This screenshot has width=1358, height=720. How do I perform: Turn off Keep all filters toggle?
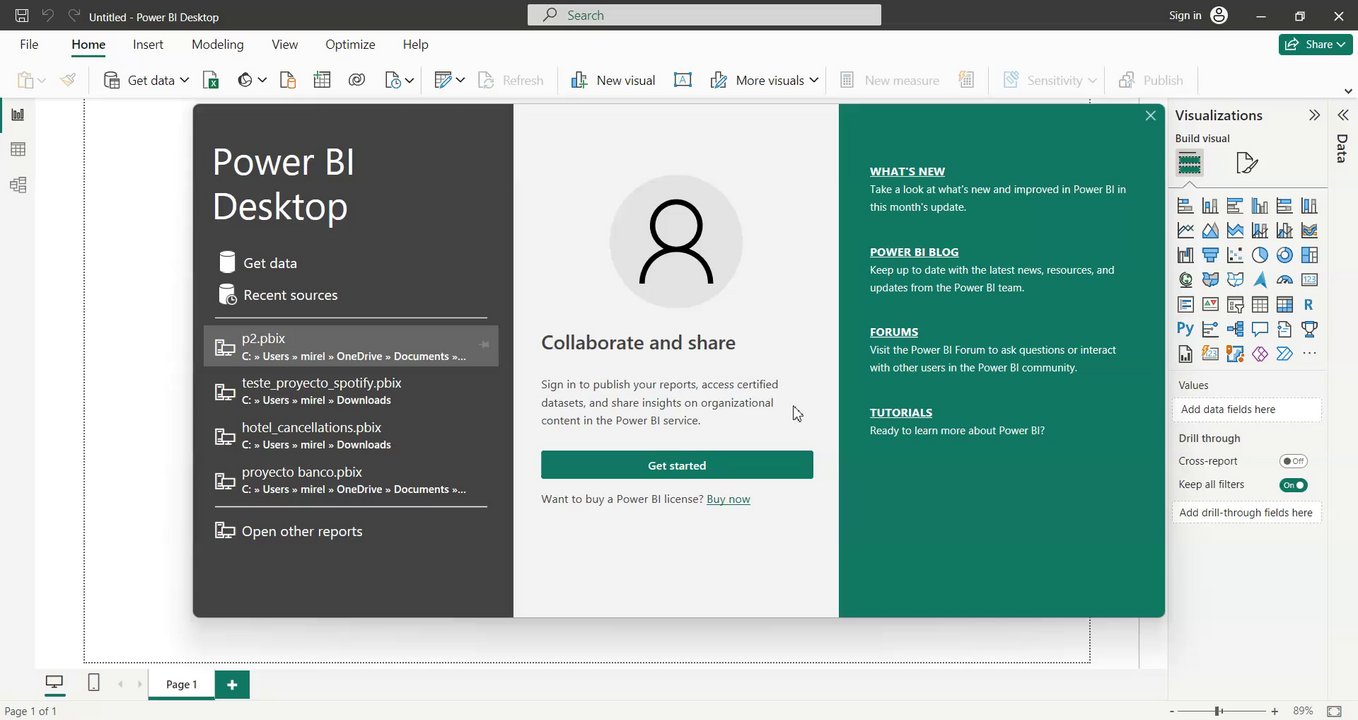pos(1293,485)
